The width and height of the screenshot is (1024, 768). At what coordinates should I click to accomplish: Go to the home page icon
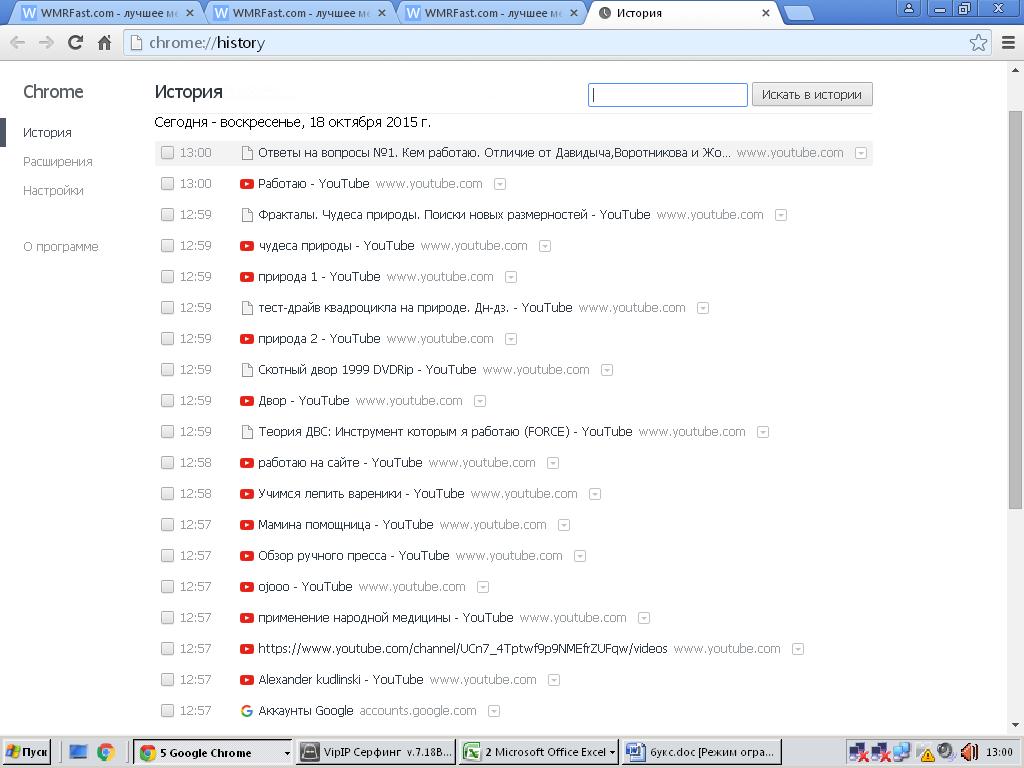[104, 43]
